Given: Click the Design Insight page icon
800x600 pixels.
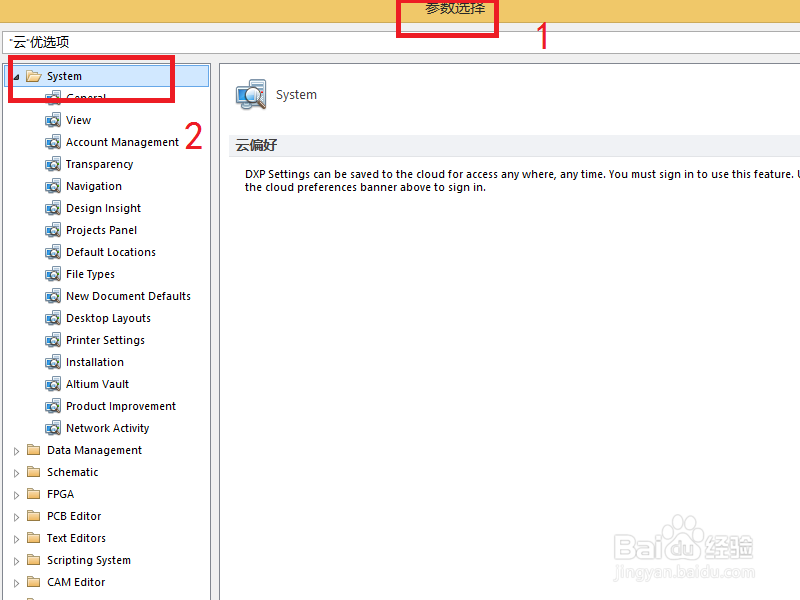Looking at the screenshot, I should click(53, 208).
